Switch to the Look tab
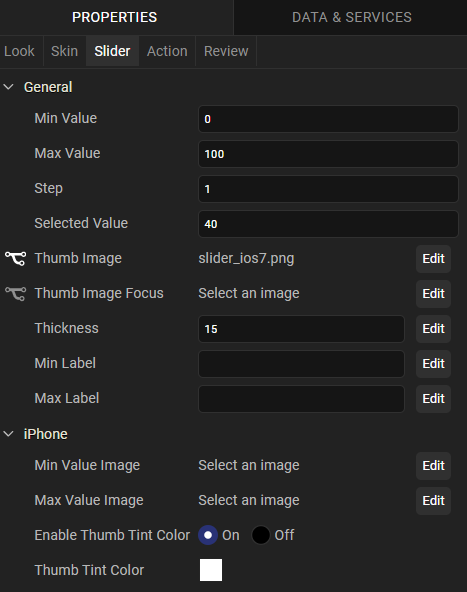This screenshot has width=467, height=592. tap(19, 51)
